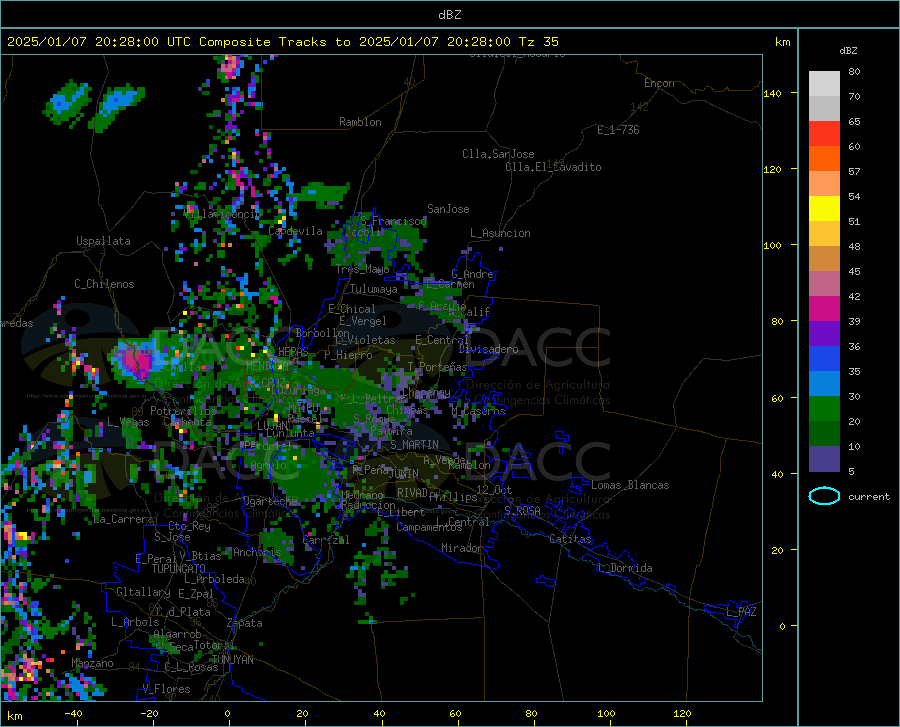This screenshot has width=900, height=727.
Task: Click the 60 dBZ orange swatch
Action: pos(824,158)
